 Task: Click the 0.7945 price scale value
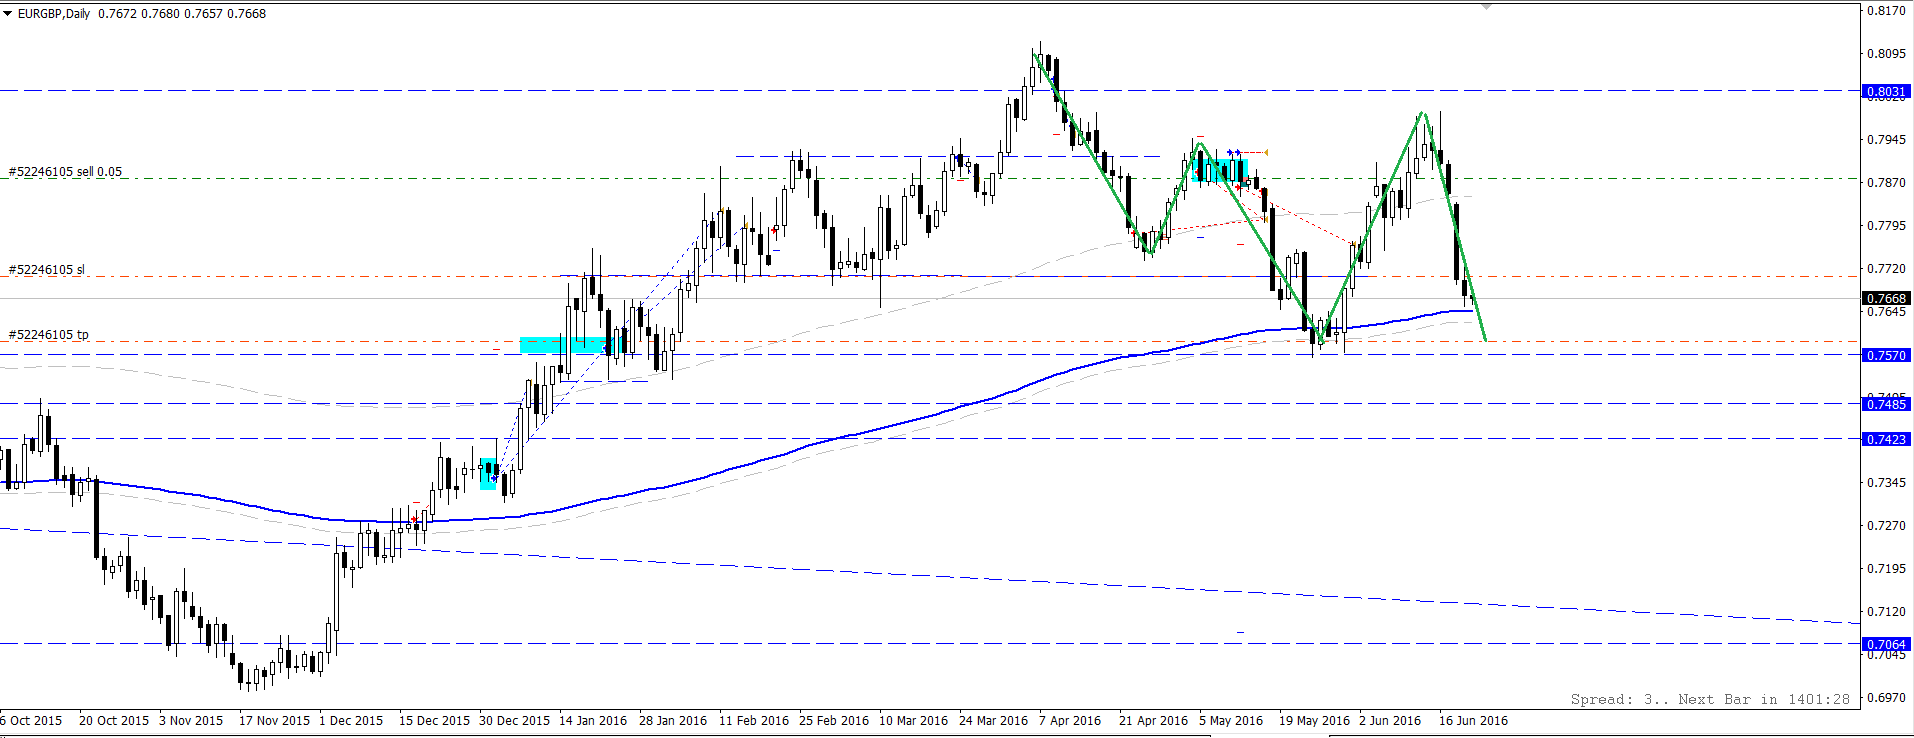pyautogui.click(x=1886, y=140)
